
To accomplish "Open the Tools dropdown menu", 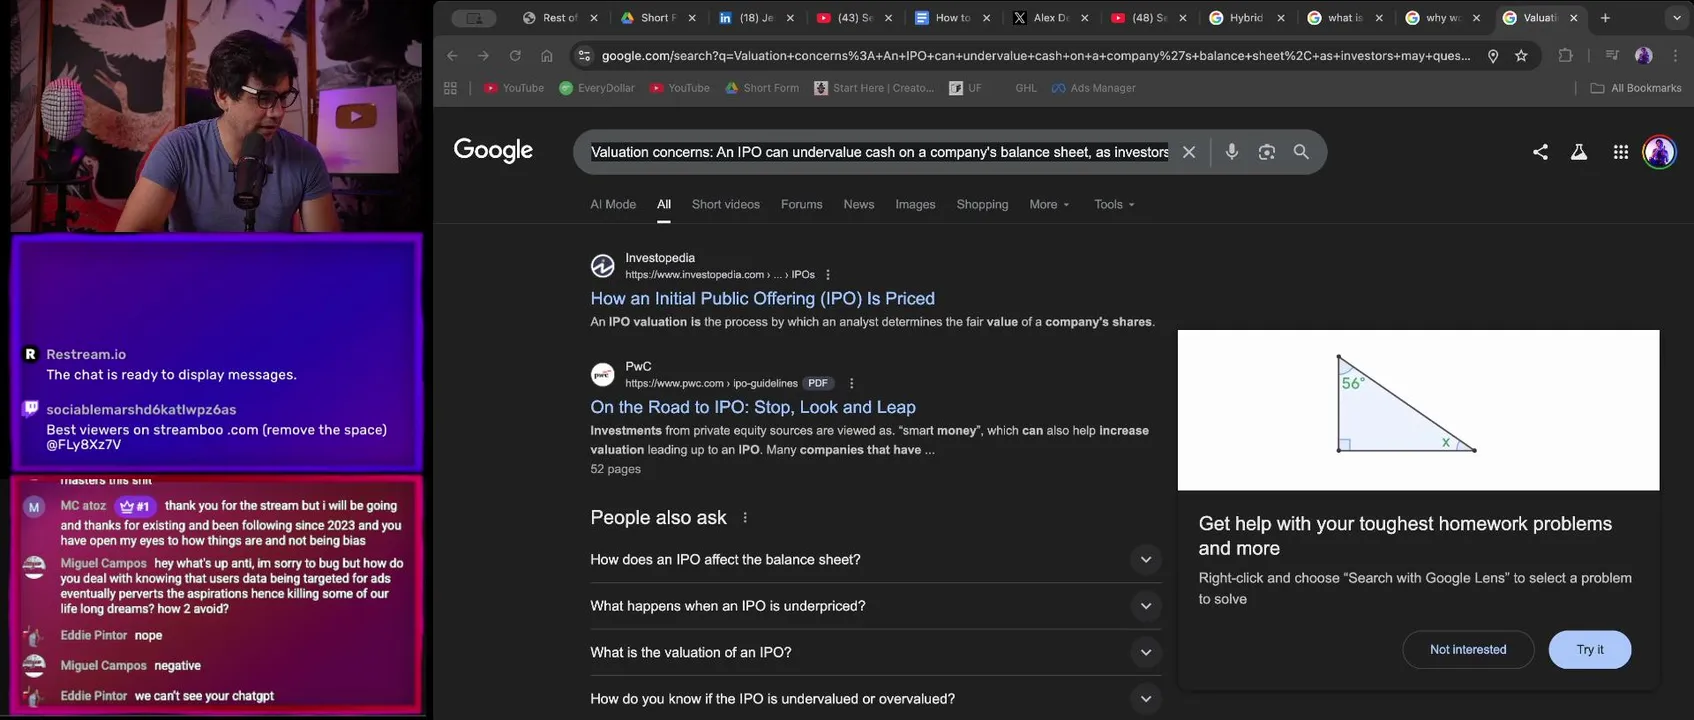I will pos(1114,205).
